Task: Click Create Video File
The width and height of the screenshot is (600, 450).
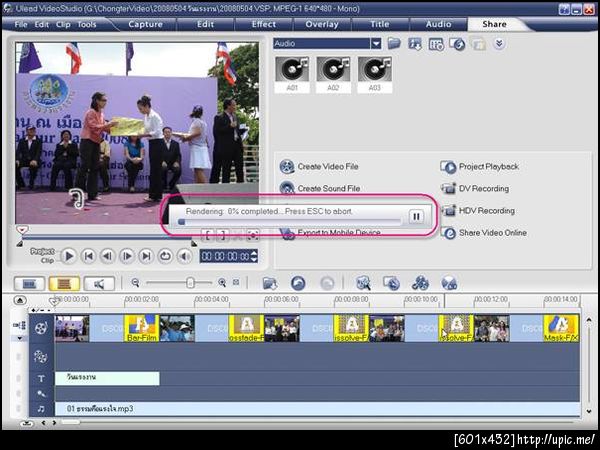Action: 319,166
